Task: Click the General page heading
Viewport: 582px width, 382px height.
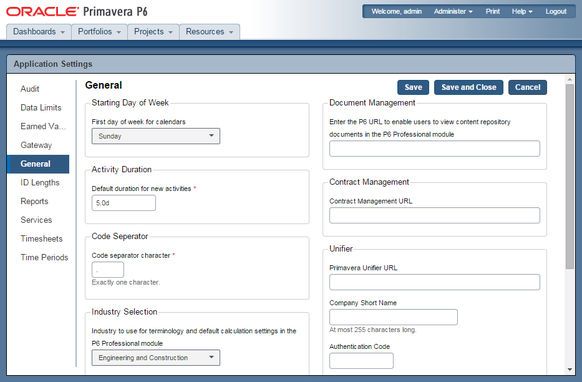Action: [104, 85]
